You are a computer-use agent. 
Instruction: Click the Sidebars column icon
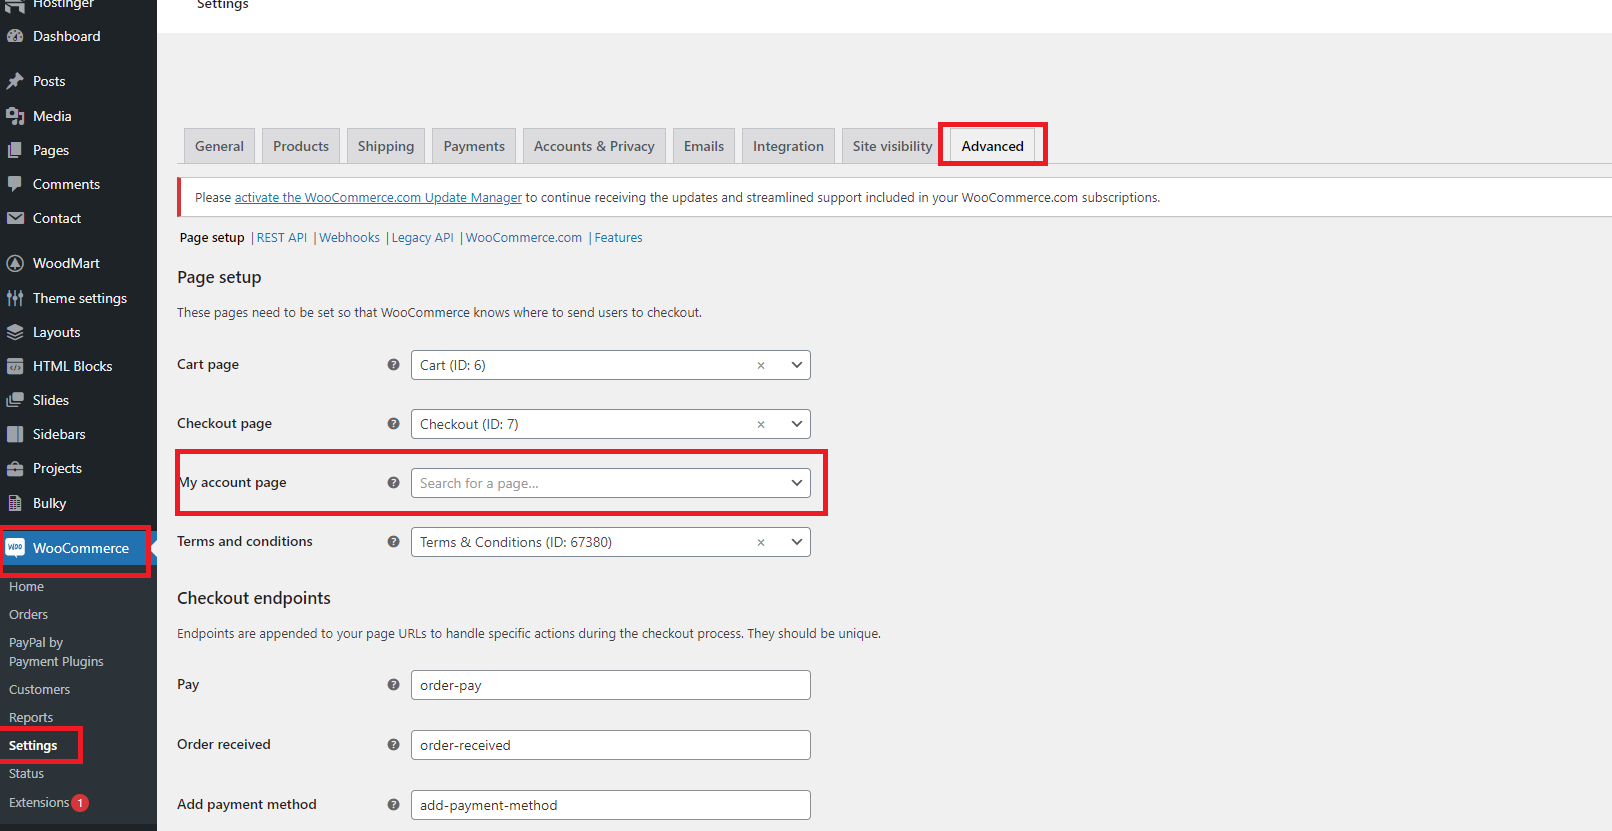point(15,434)
